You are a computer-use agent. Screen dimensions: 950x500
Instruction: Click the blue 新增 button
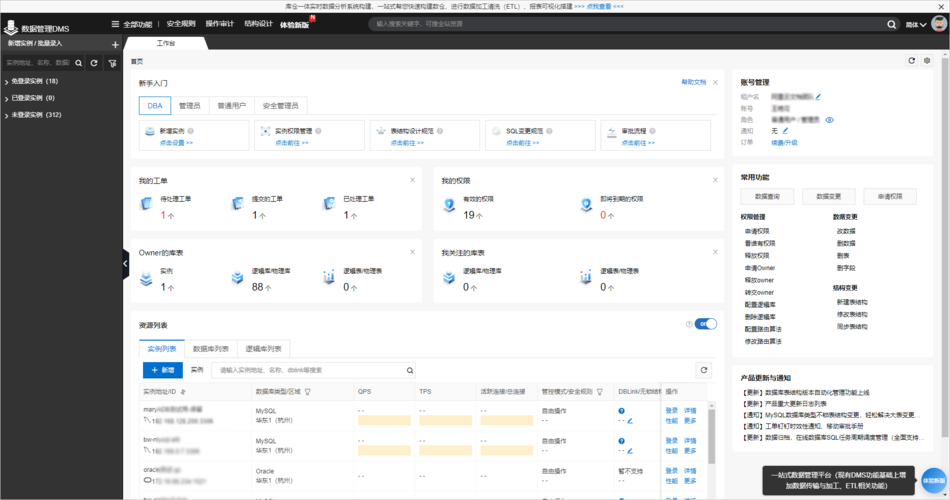coord(162,370)
